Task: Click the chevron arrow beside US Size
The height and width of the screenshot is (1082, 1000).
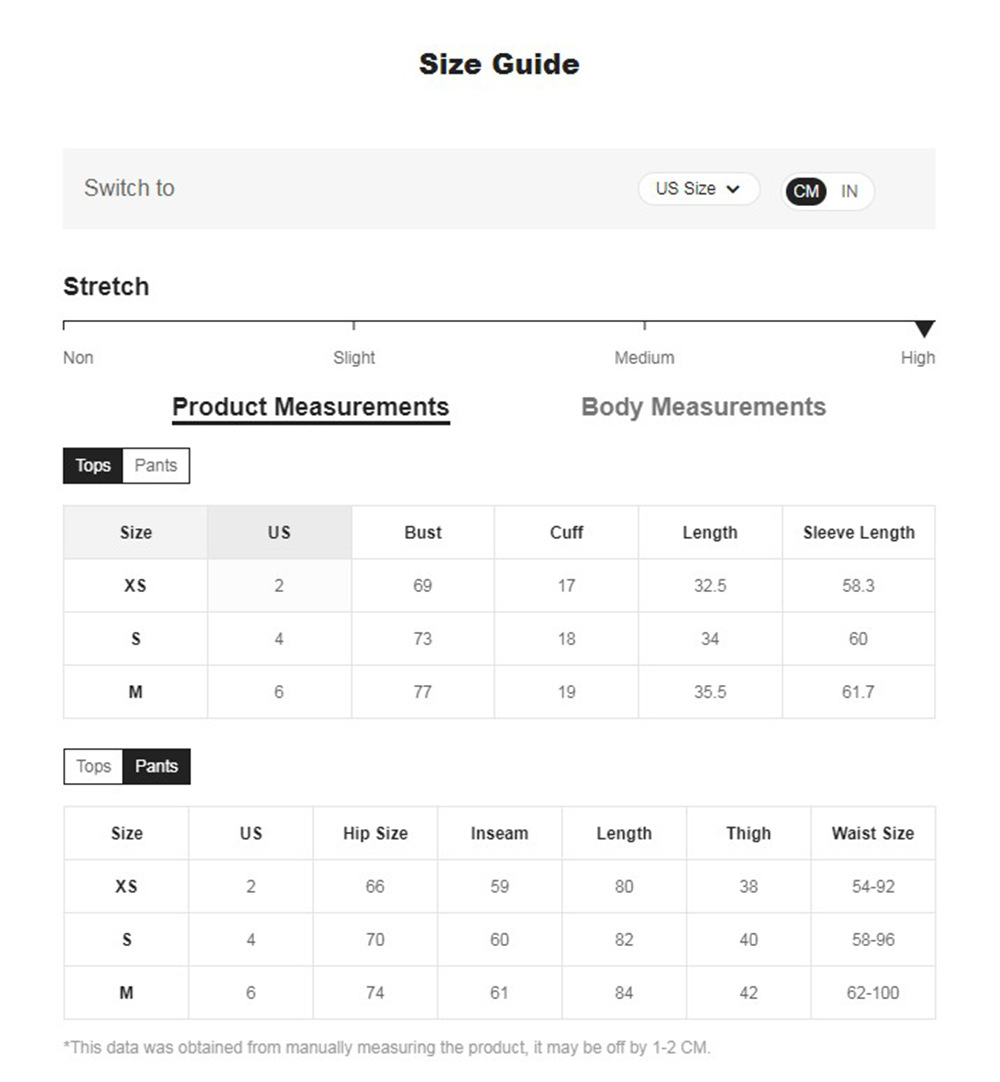Action: [733, 189]
